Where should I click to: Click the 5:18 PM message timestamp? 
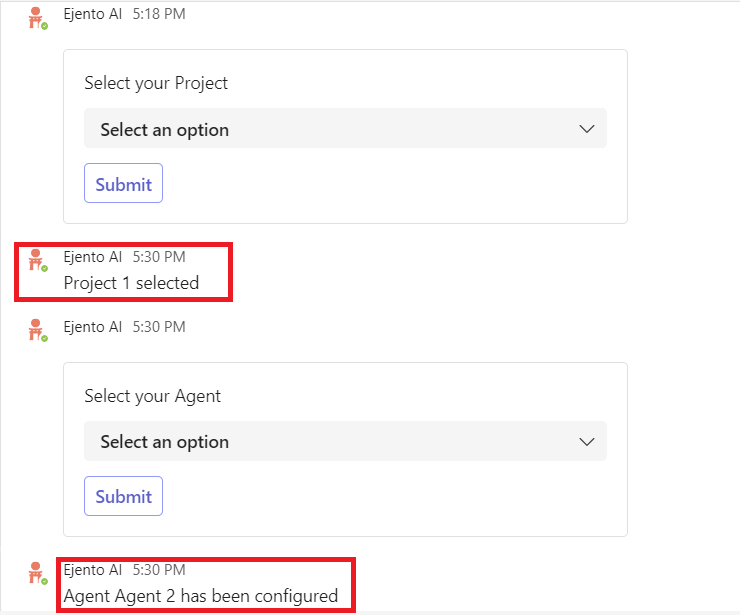pyautogui.click(x=159, y=14)
